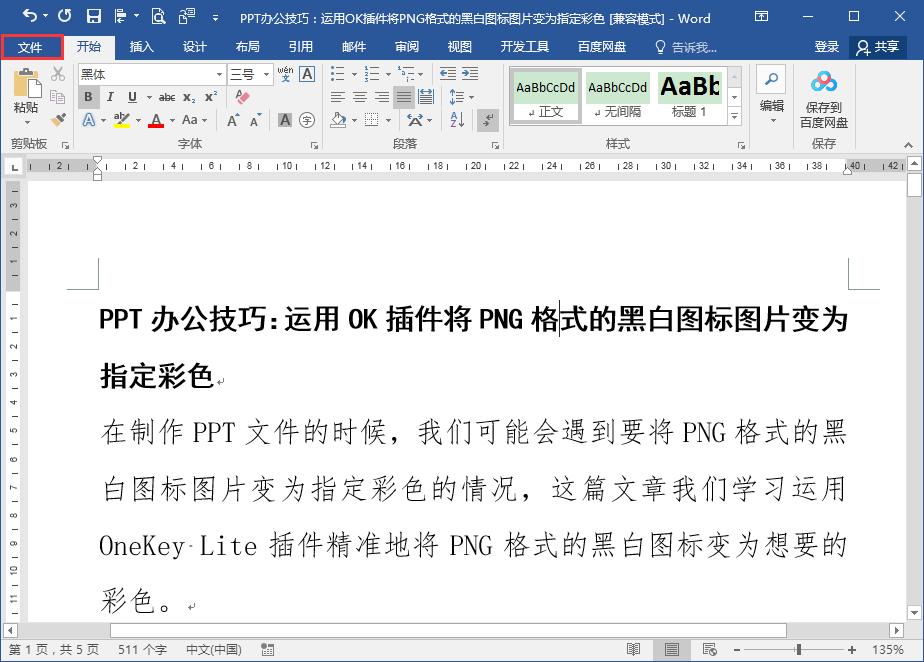Click the Redo icon in title bar

64,16
